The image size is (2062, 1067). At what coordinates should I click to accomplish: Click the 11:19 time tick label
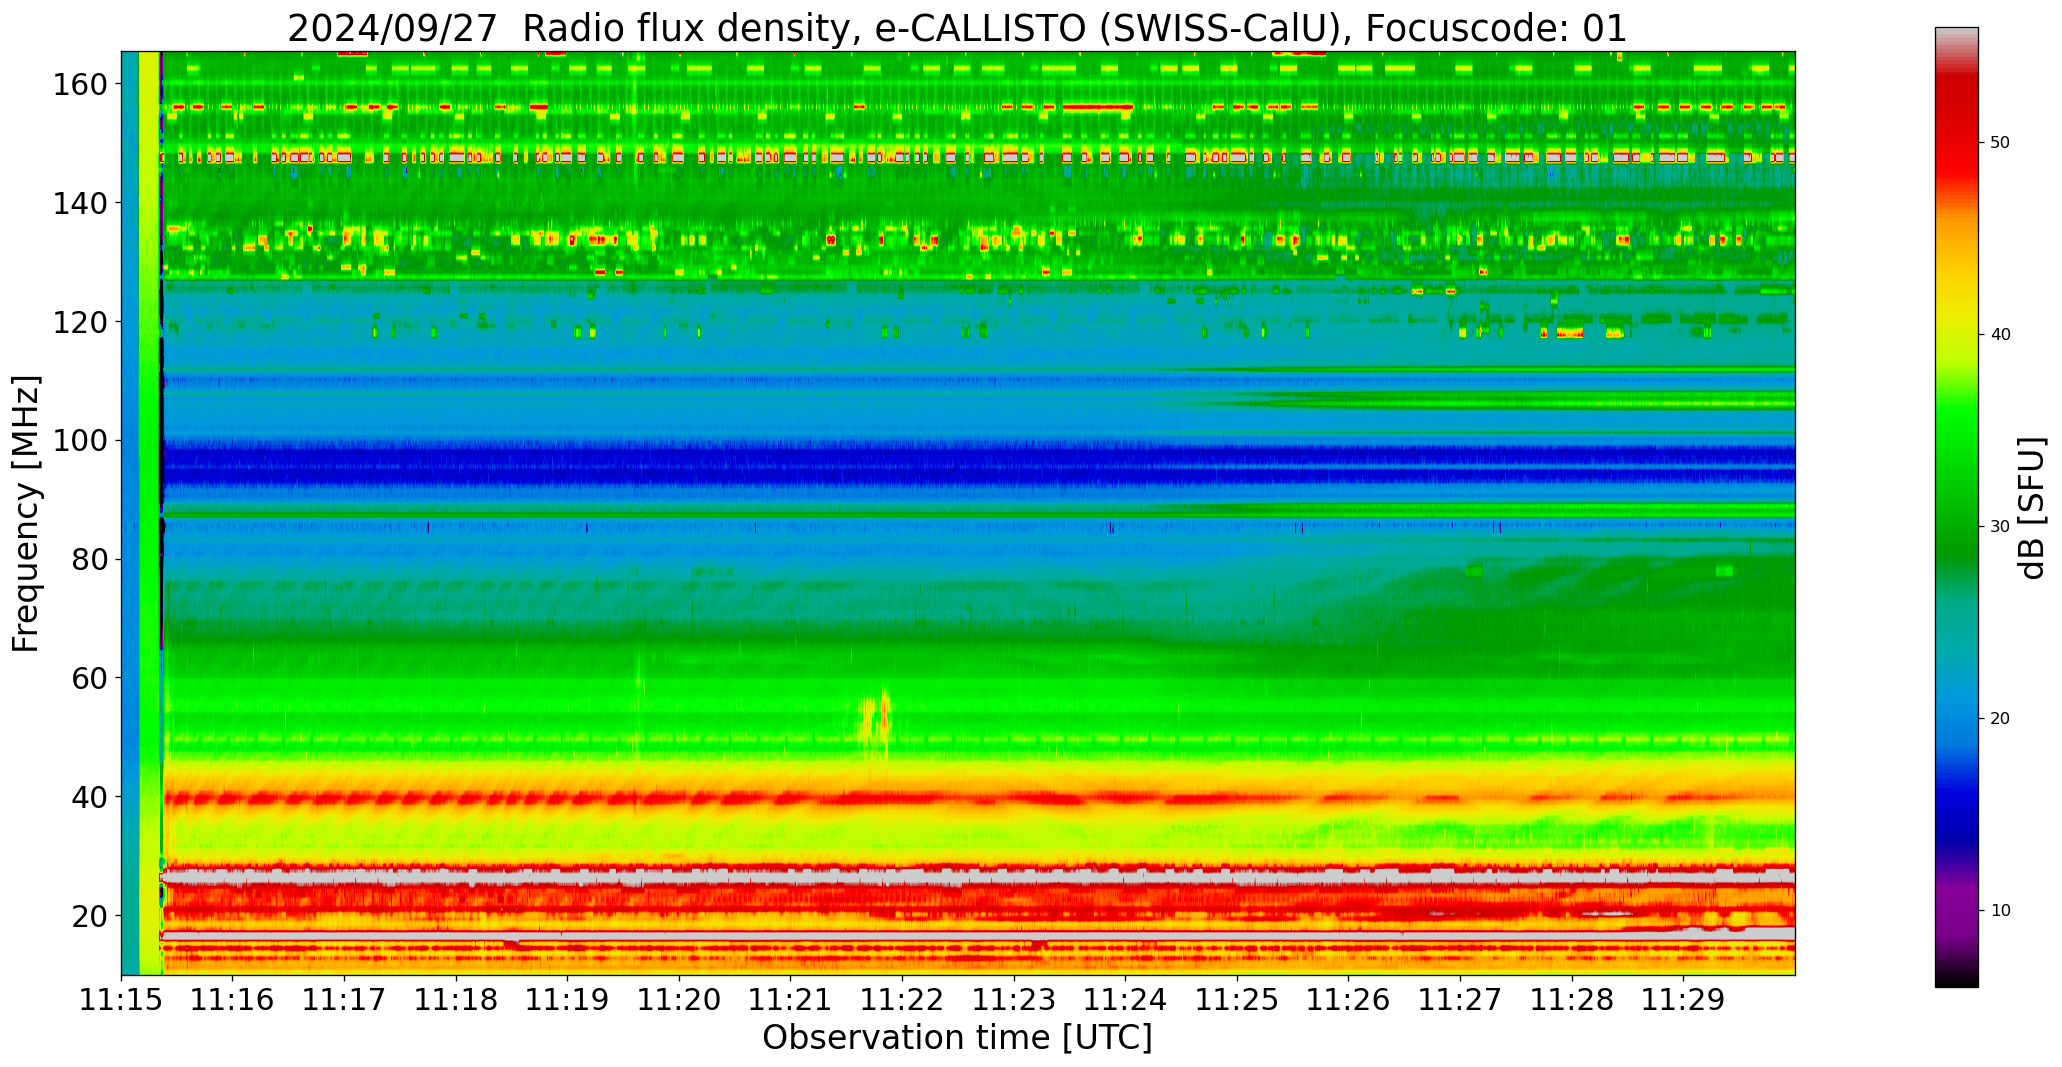pos(568,1000)
